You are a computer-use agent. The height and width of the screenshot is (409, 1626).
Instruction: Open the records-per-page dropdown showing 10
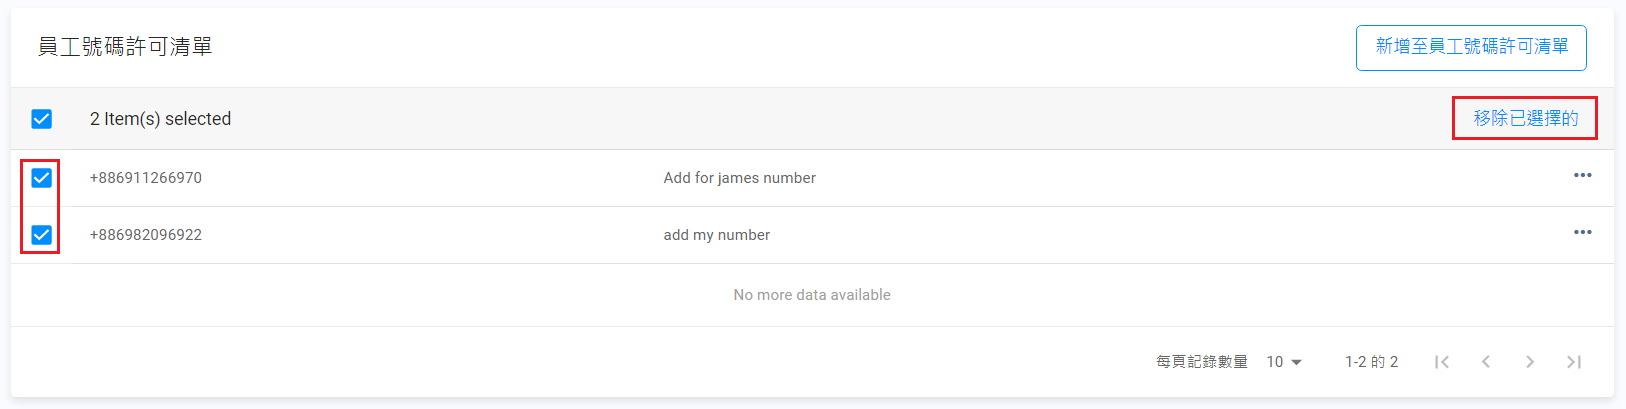click(x=1284, y=362)
